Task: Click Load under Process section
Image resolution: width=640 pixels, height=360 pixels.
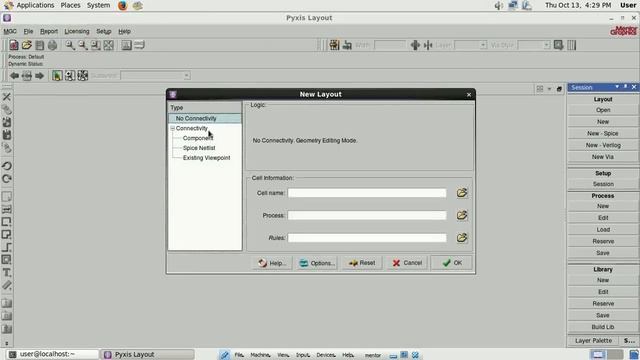Action: point(602,229)
